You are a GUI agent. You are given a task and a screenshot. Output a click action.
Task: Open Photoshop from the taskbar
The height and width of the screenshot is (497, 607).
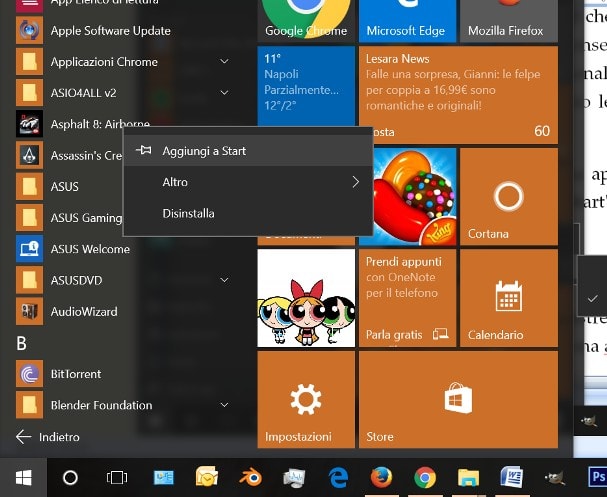(597, 477)
